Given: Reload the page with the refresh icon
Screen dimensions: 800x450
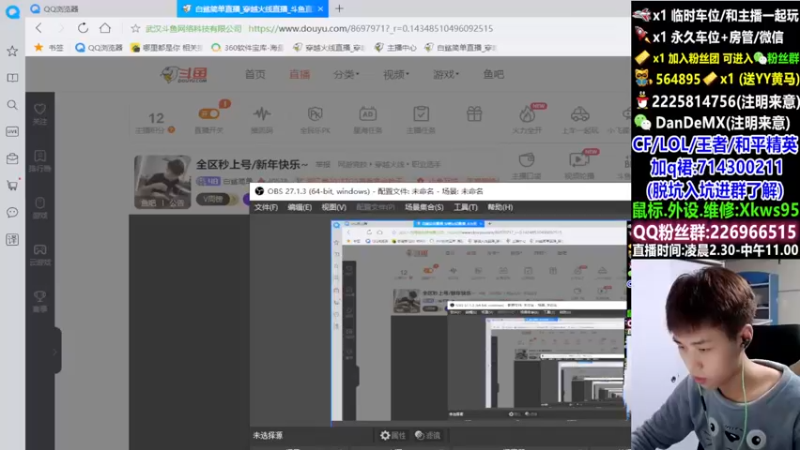Looking at the screenshot, I should pos(83,28).
